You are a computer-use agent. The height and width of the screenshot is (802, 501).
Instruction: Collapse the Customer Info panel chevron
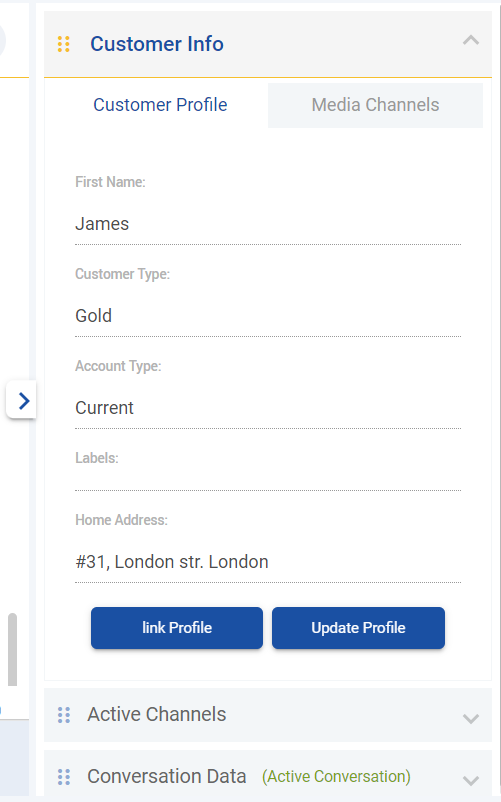pos(471,40)
